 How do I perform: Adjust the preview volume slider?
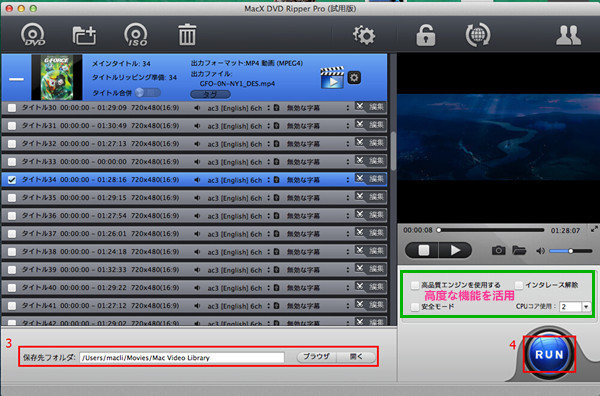point(571,251)
